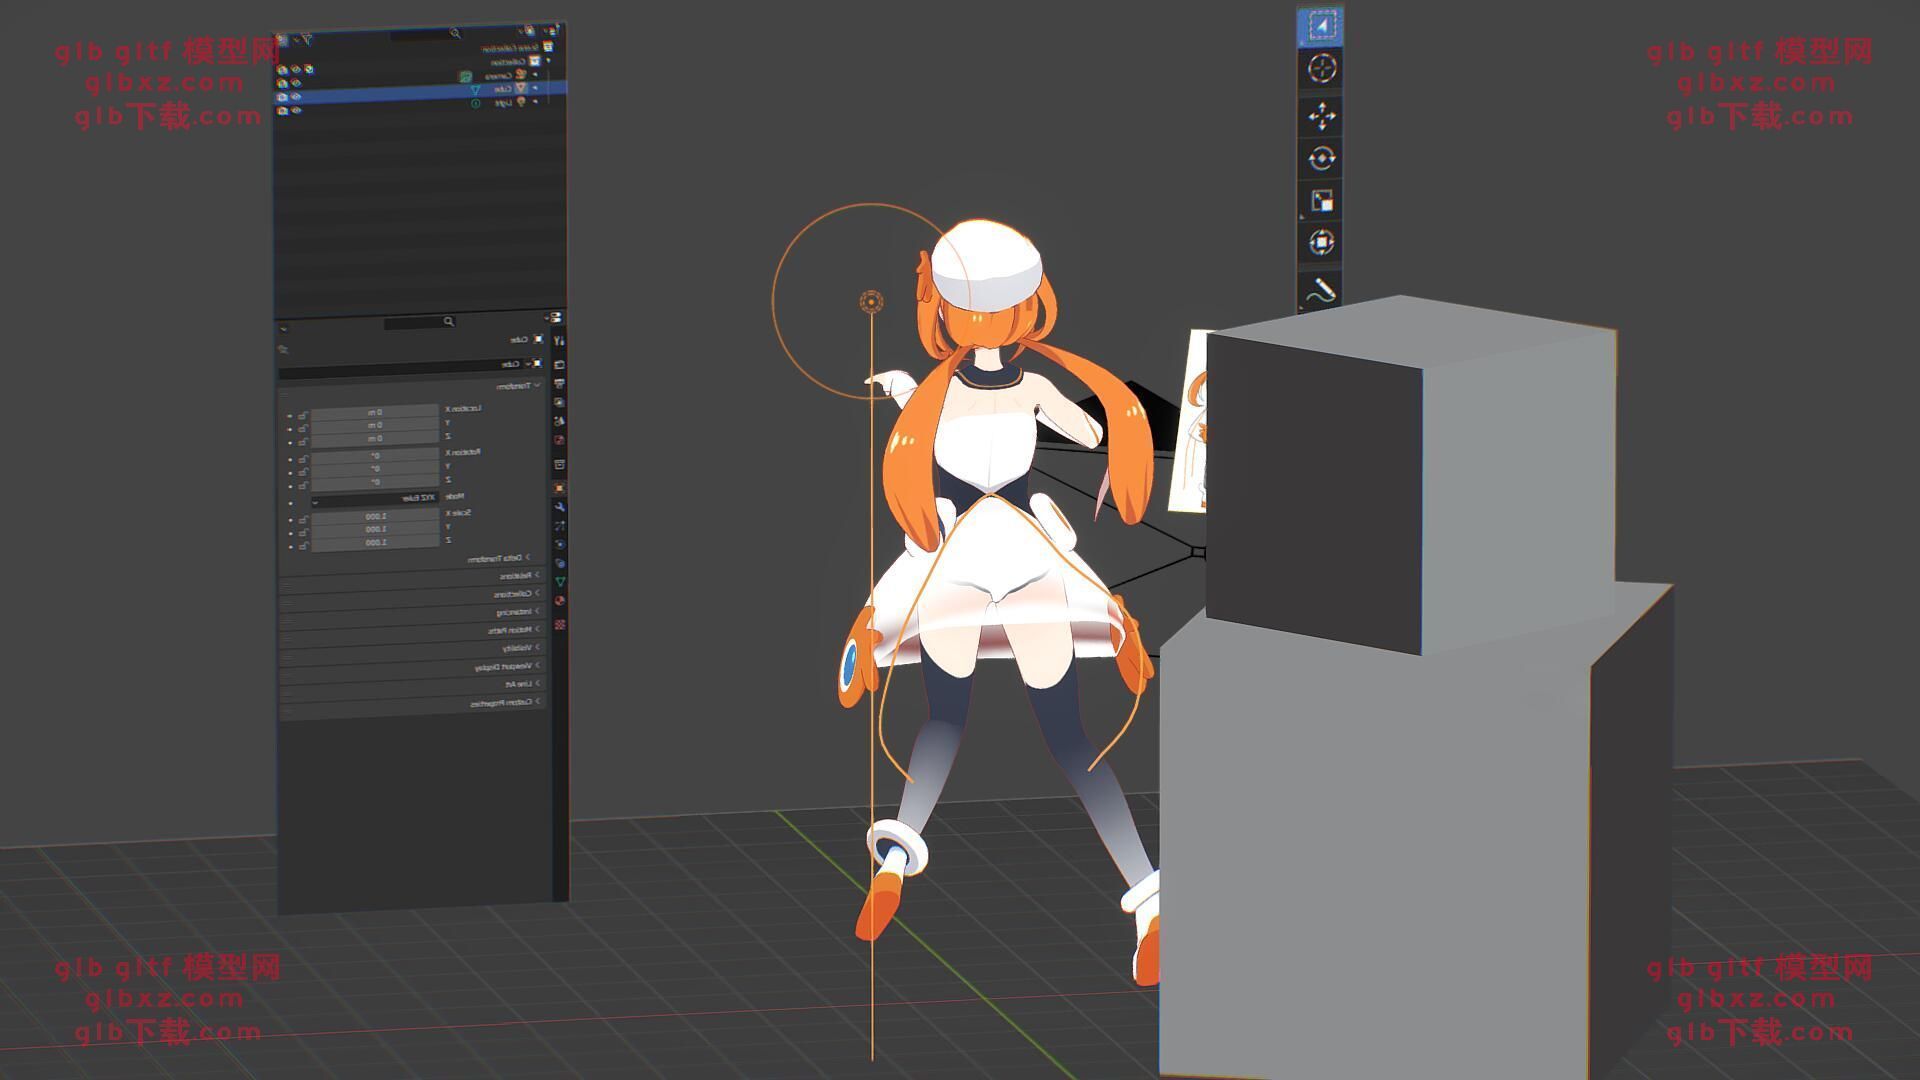Open the Modifiers wrench tab
This screenshot has width=1920, height=1080.
[x=559, y=507]
